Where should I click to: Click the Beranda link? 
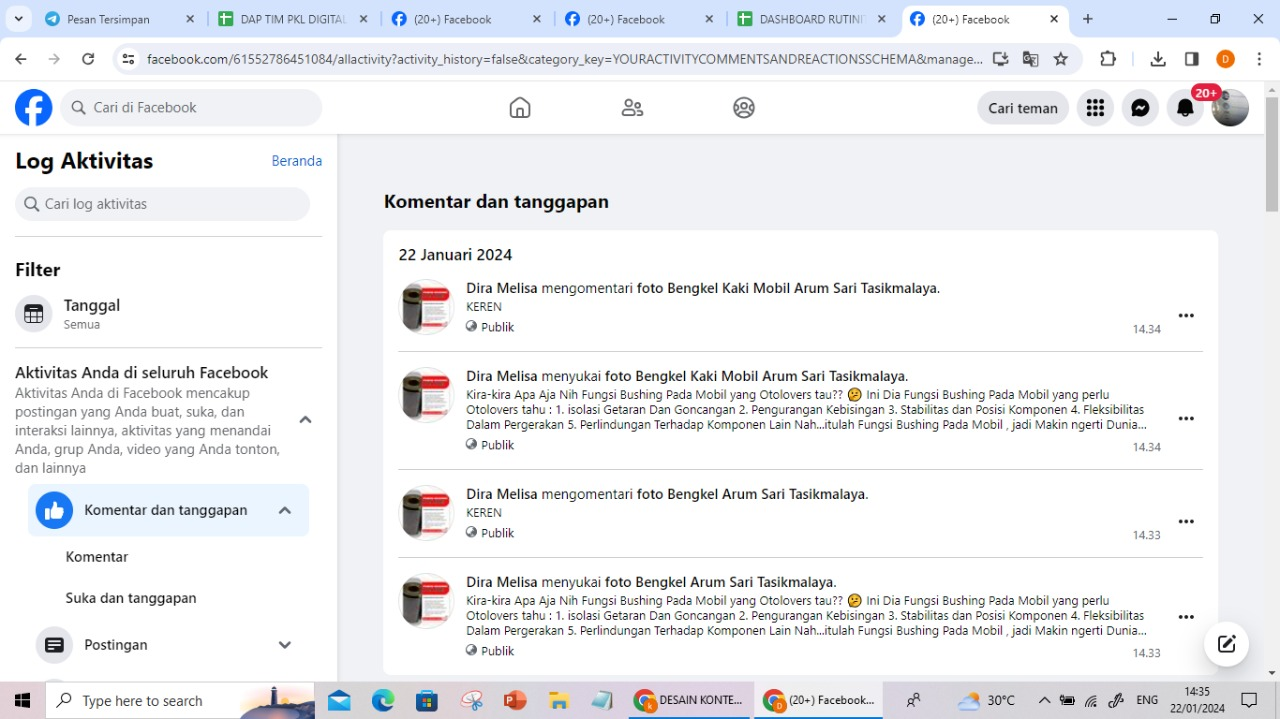click(x=297, y=161)
